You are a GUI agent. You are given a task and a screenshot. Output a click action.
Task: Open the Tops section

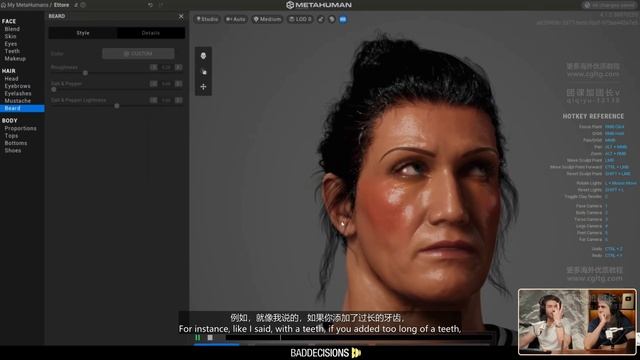(x=11, y=136)
